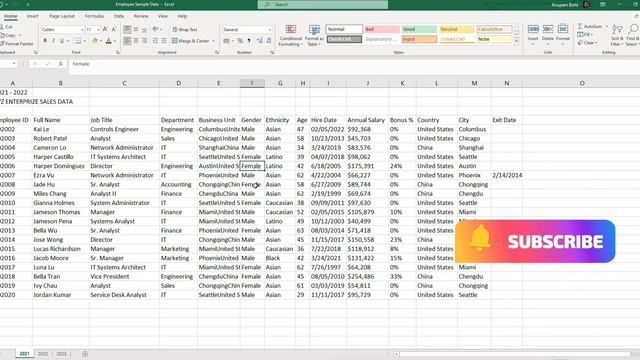640x360 pixels.
Task: Apply the Neutral cell style
Action: [x=456, y=29]
